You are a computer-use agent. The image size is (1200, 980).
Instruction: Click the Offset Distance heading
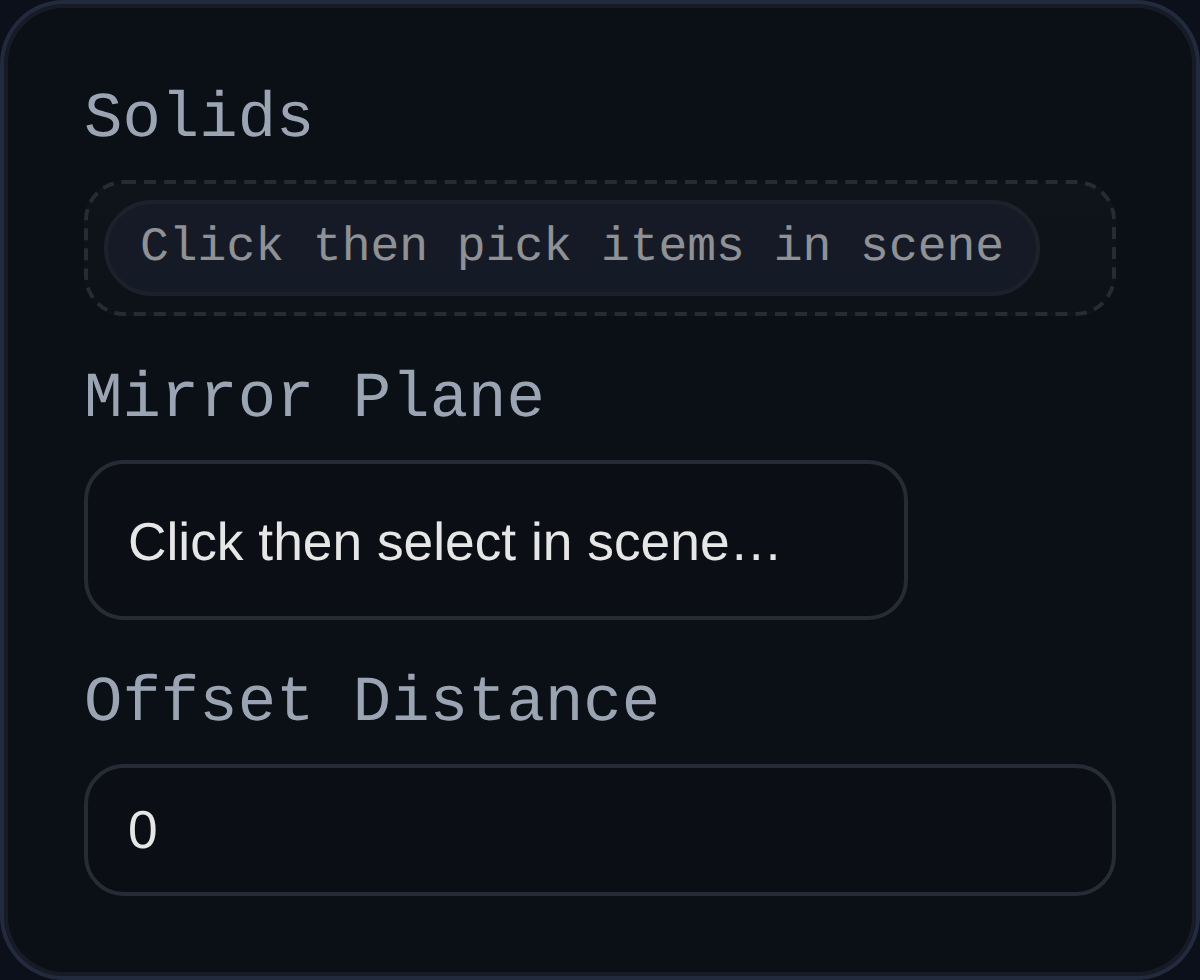point(372,700)
